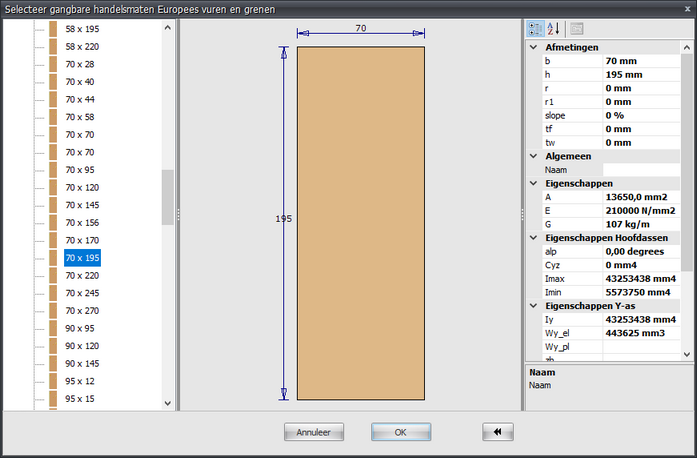Click the b value 70 mm
The image size is (697, 458).
tap(641, 61)
